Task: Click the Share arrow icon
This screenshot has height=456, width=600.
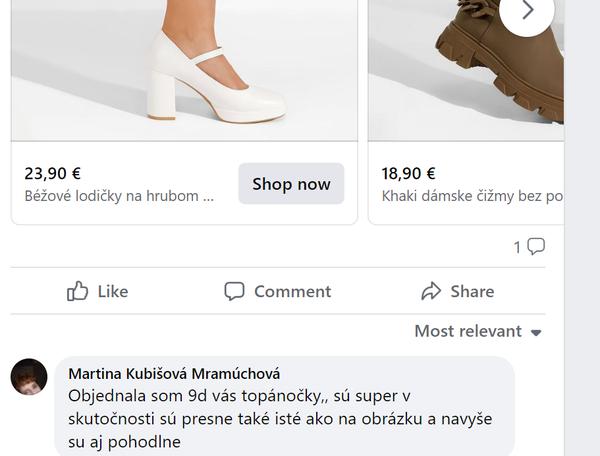Action: click(431, 291)
